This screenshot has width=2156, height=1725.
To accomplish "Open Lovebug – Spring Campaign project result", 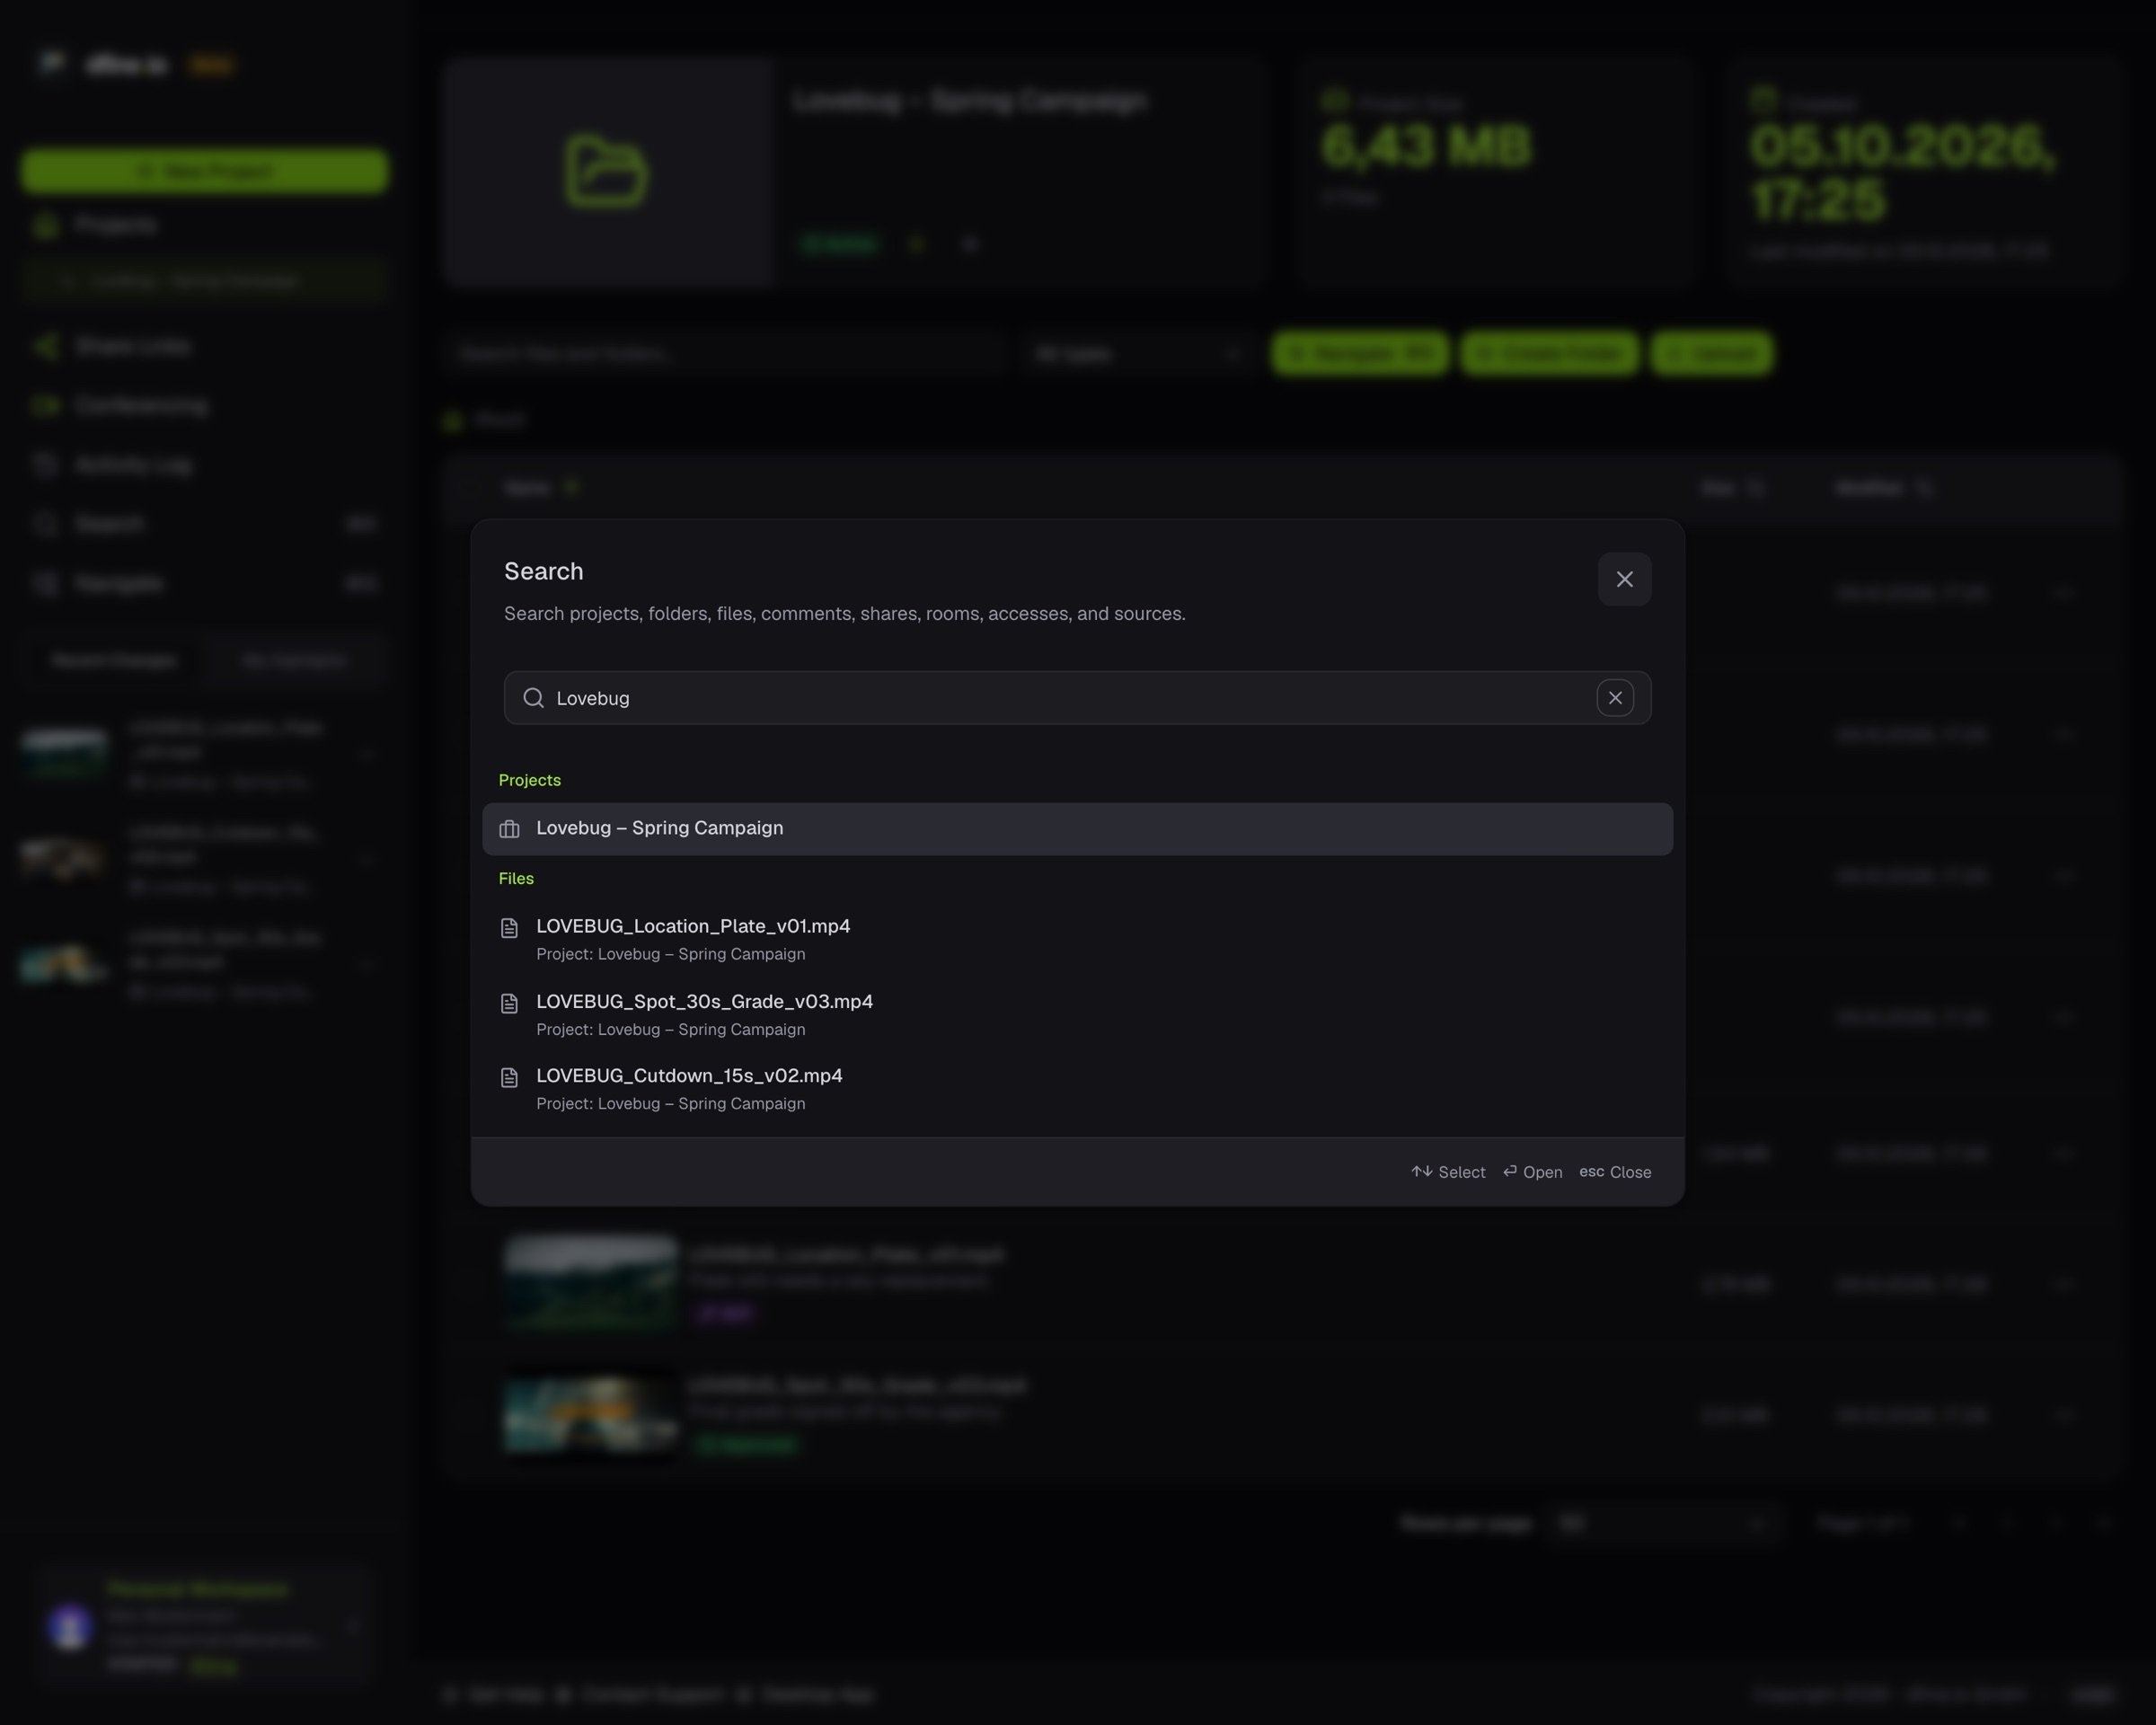I will coord(1077,828).
